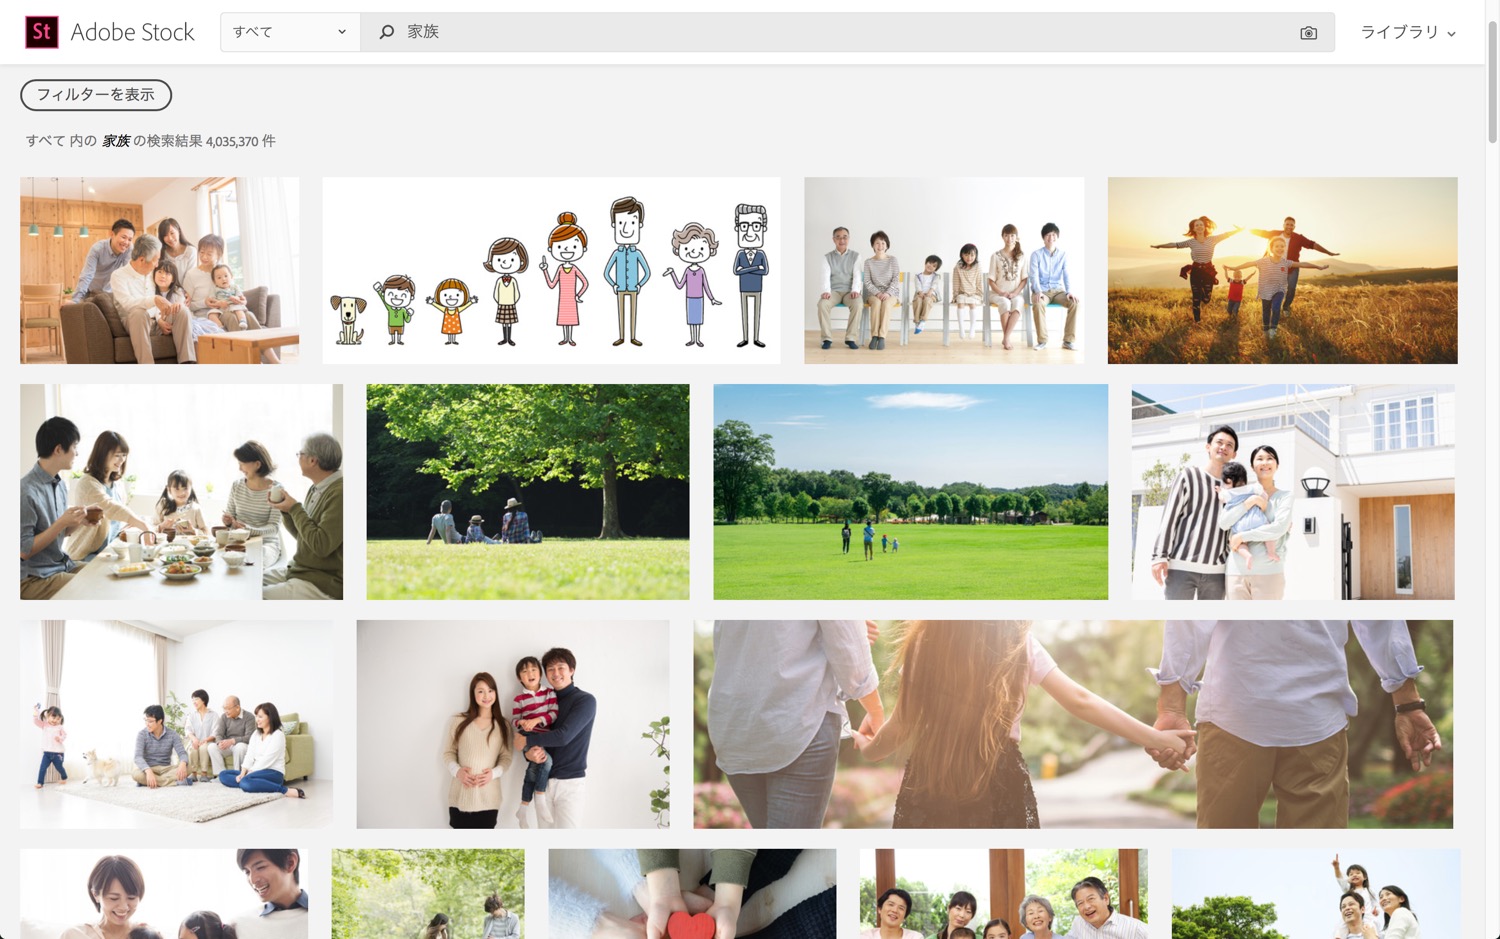Open family on sofa in wooden room photo
The height and width of the screenshot is (939, 1500).
click(159, 270)
